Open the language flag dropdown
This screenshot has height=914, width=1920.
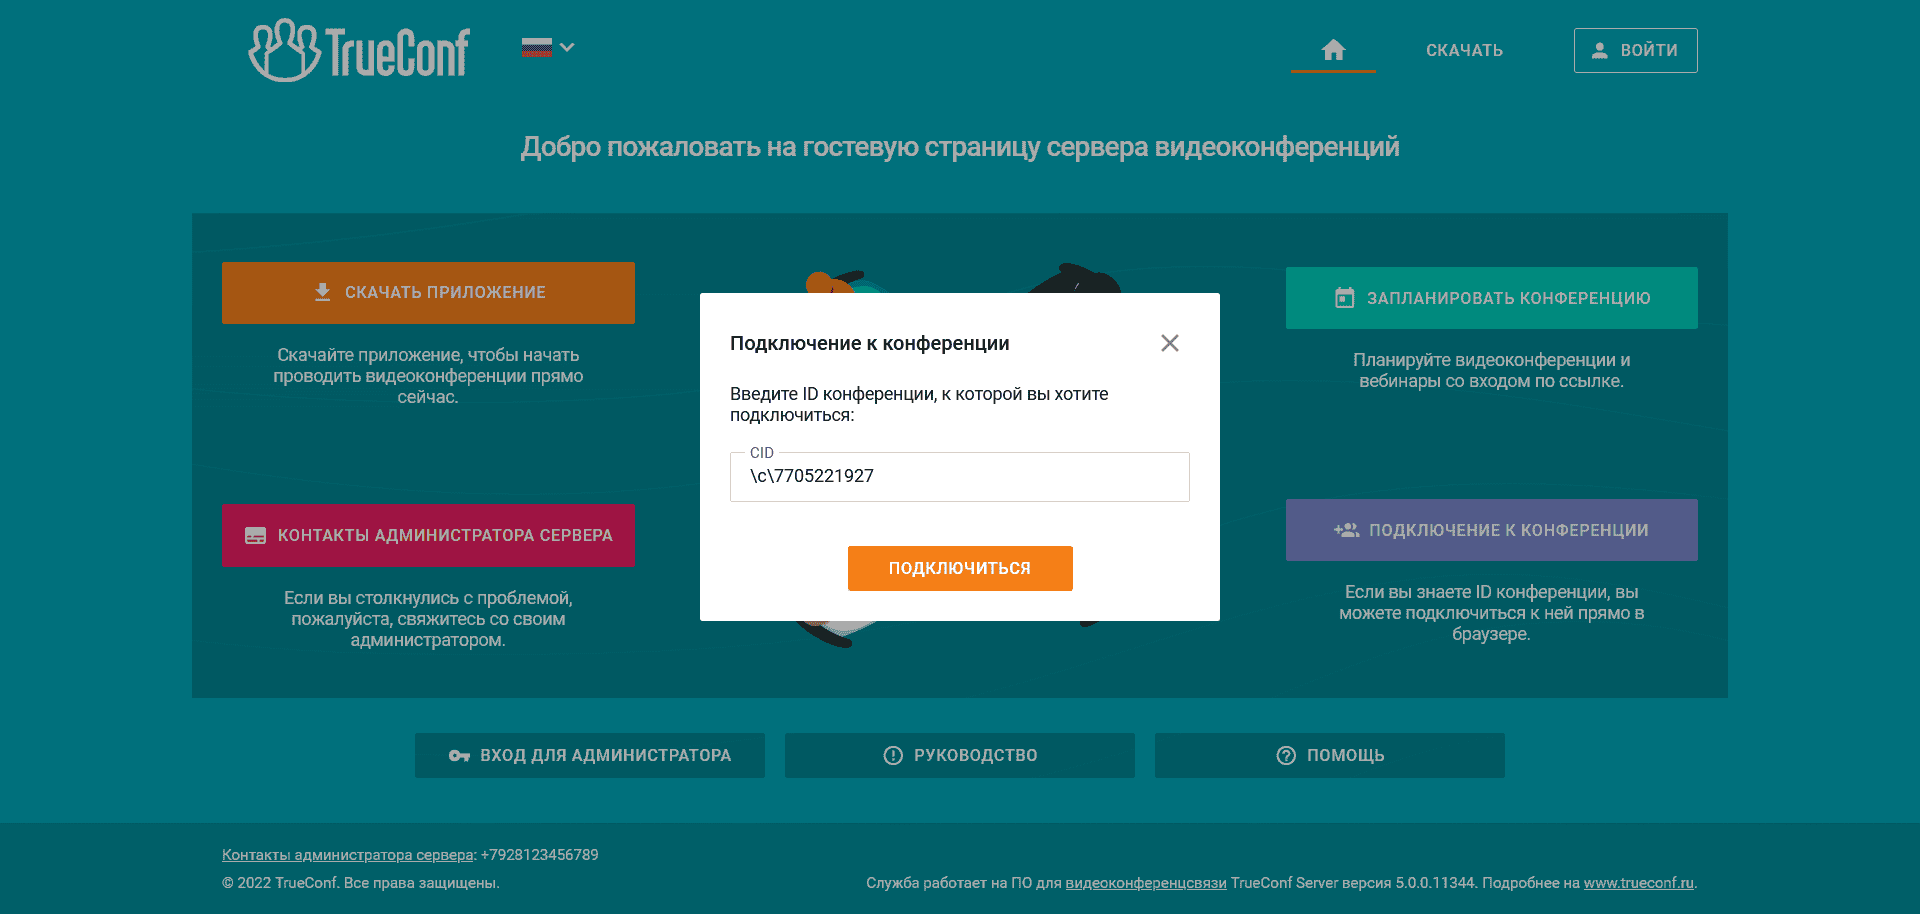tap(547, 48)
